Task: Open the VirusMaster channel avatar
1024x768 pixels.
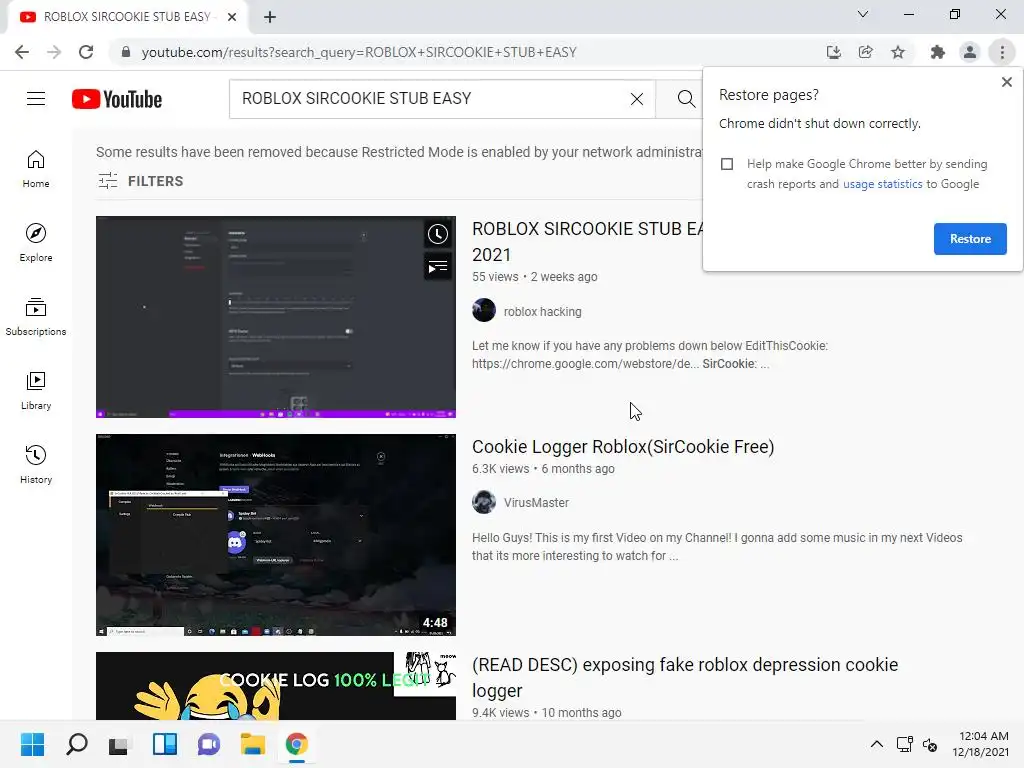Action: coord(484,502)
